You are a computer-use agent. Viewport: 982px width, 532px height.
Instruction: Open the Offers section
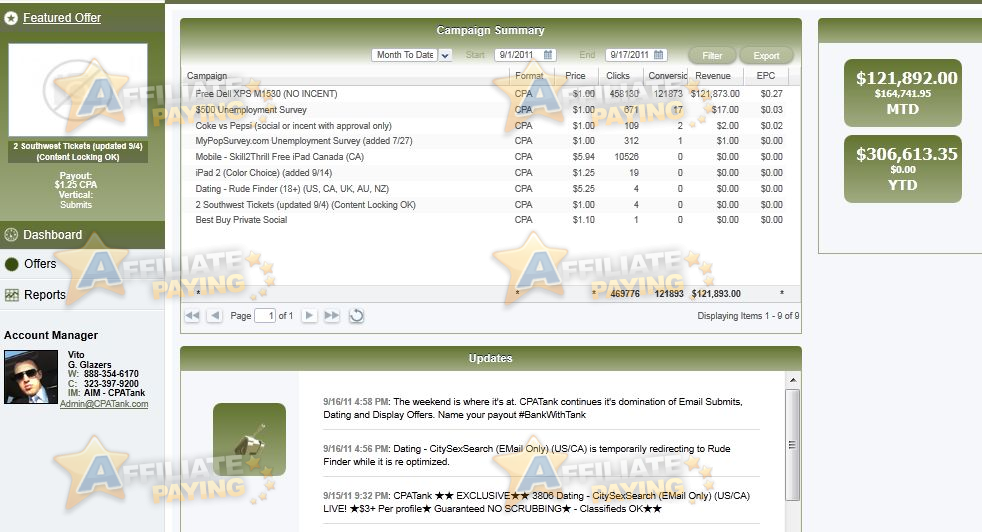point(40,264)
